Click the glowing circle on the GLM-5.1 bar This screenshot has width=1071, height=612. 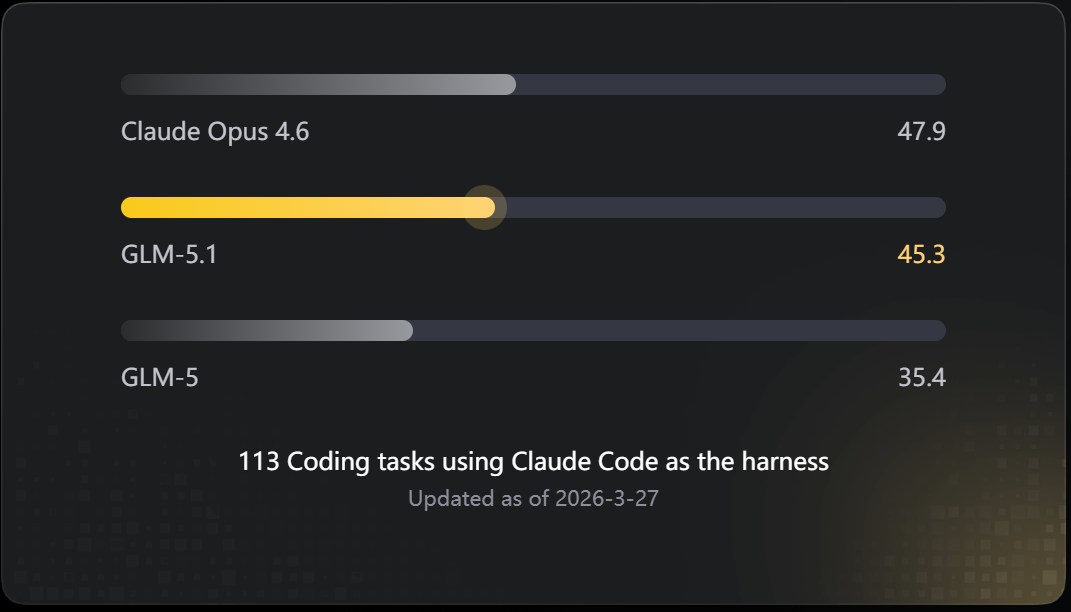[x=485, y=208]
